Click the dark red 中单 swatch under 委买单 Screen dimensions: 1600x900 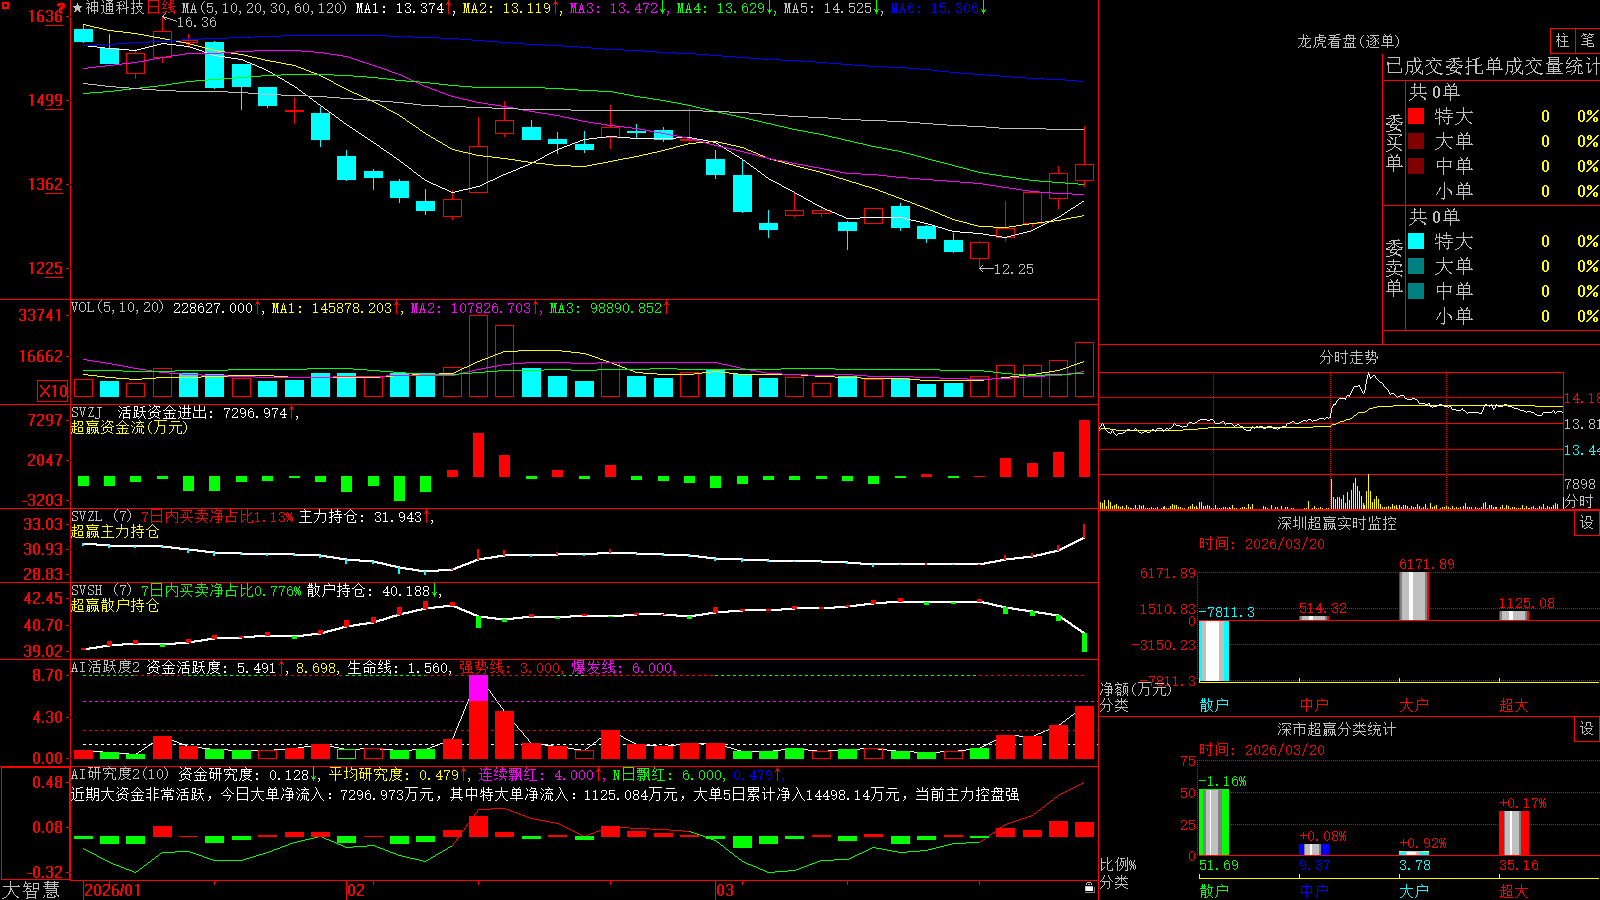click(1416, 166)
